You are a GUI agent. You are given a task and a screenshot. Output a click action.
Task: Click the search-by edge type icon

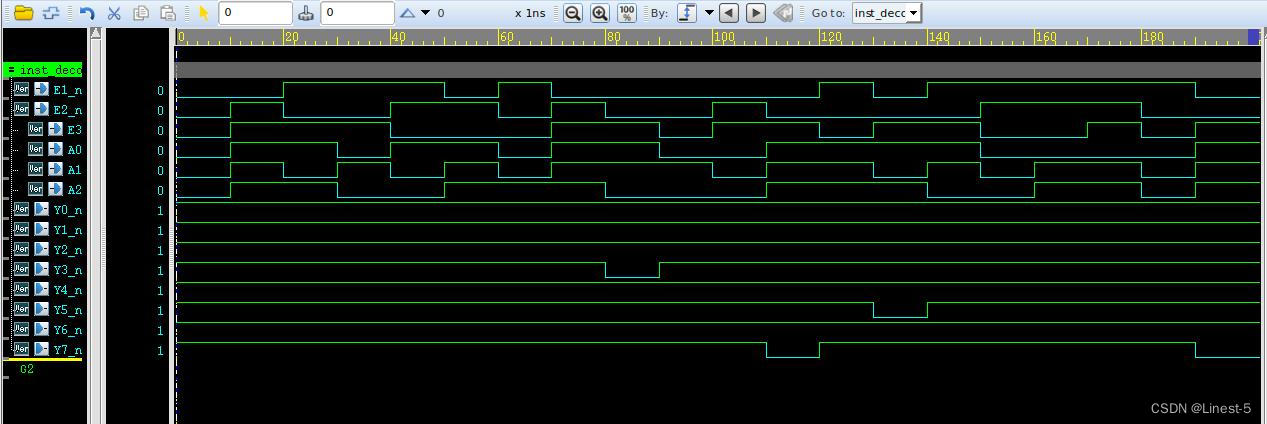pos(687,13)
